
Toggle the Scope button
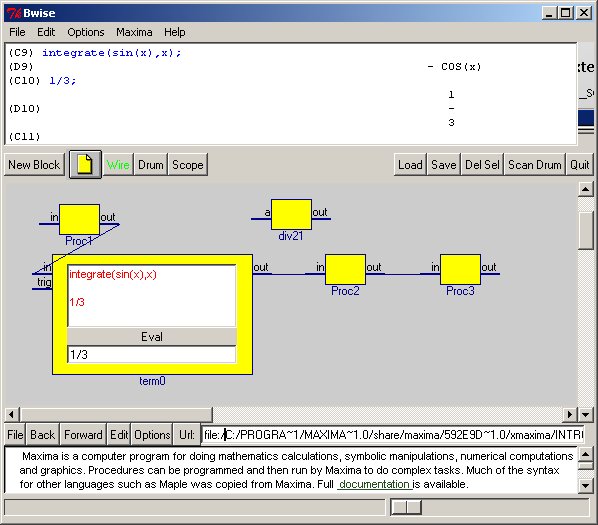[x=188, y=165]
